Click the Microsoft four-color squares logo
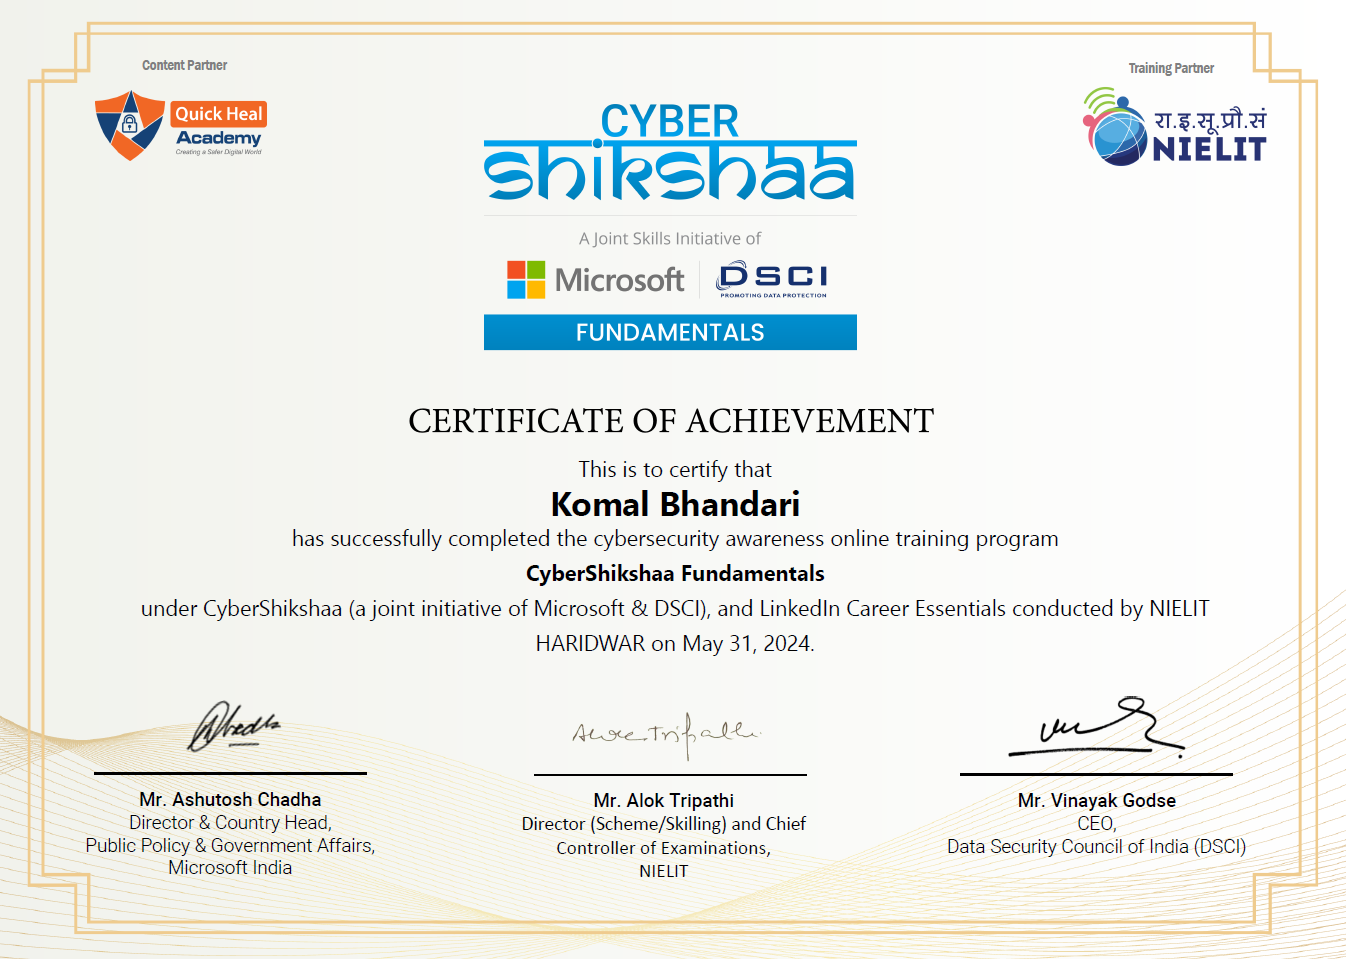The height and width of the screenshot is (959, 1346). [526, 280]
